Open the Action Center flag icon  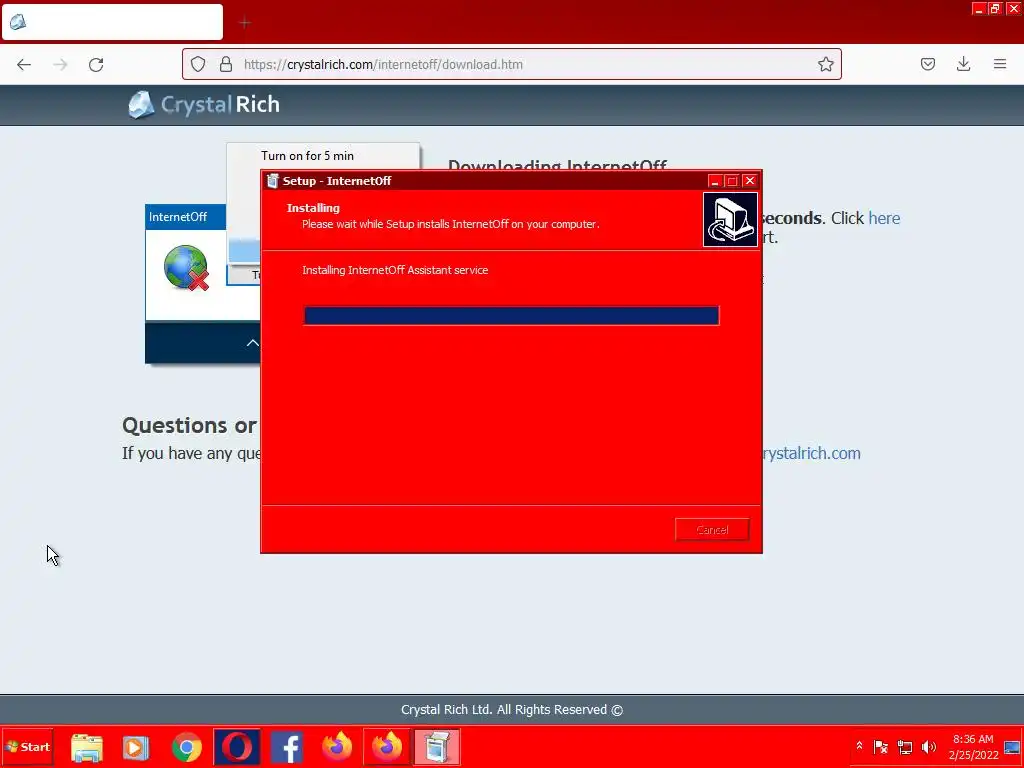[x=880, y=747]
